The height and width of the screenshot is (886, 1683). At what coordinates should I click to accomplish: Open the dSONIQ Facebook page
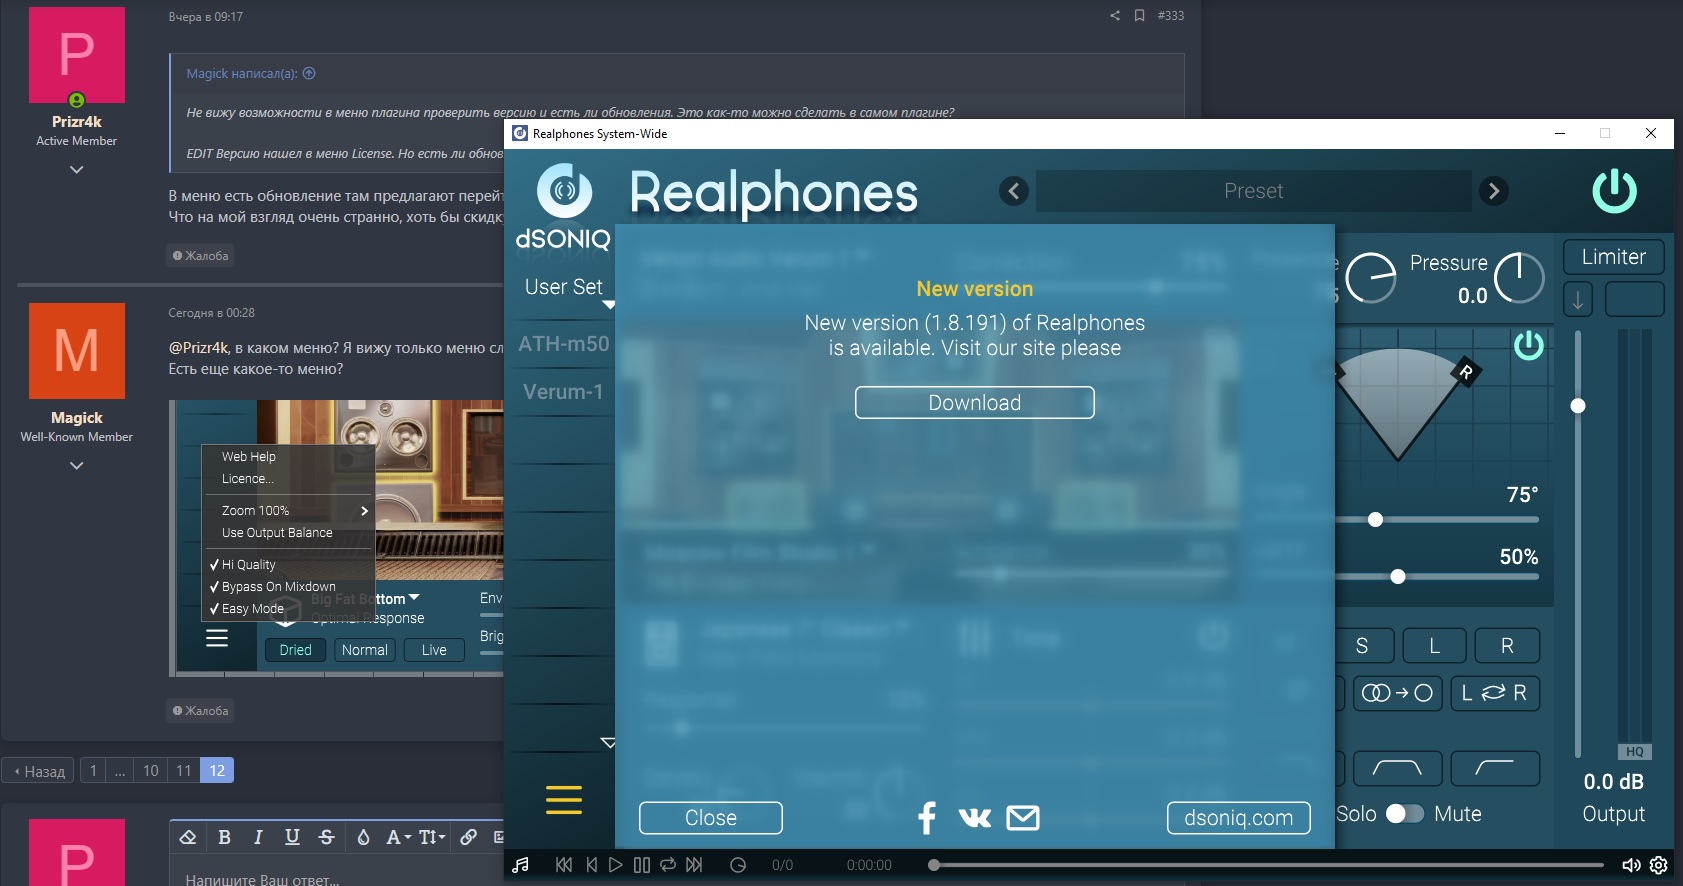927,818
